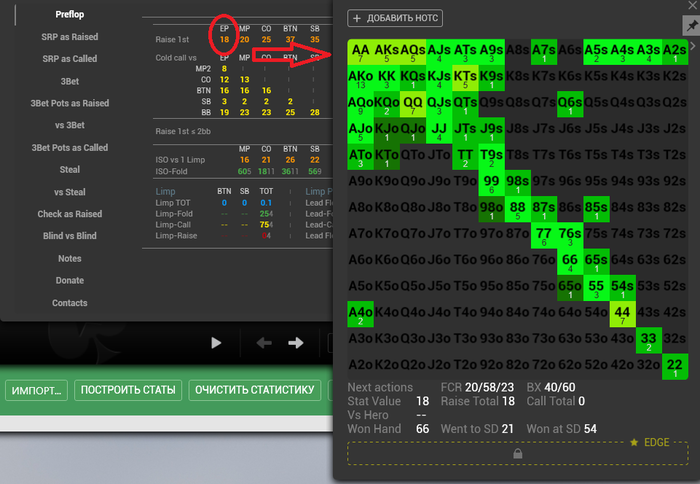Viewport: 700px width, 484px height.
Task: Click the Limp heading
Action: [x=165, y=192]
